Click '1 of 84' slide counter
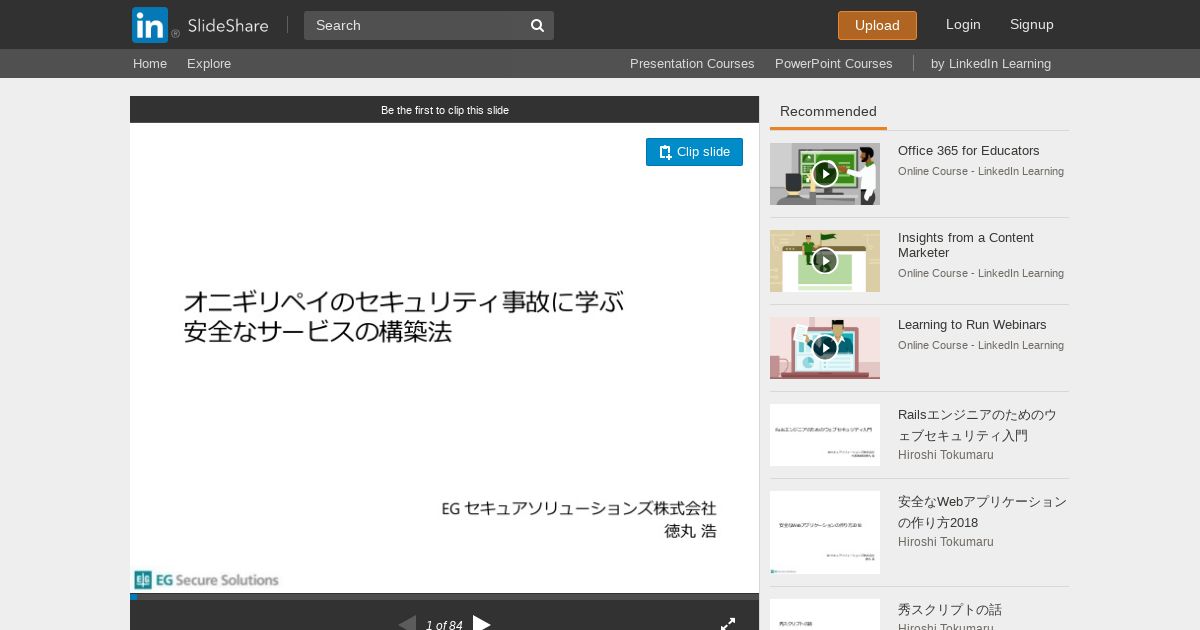The image size is (1200, 630). pyautogui.click(x=444, y=625)
